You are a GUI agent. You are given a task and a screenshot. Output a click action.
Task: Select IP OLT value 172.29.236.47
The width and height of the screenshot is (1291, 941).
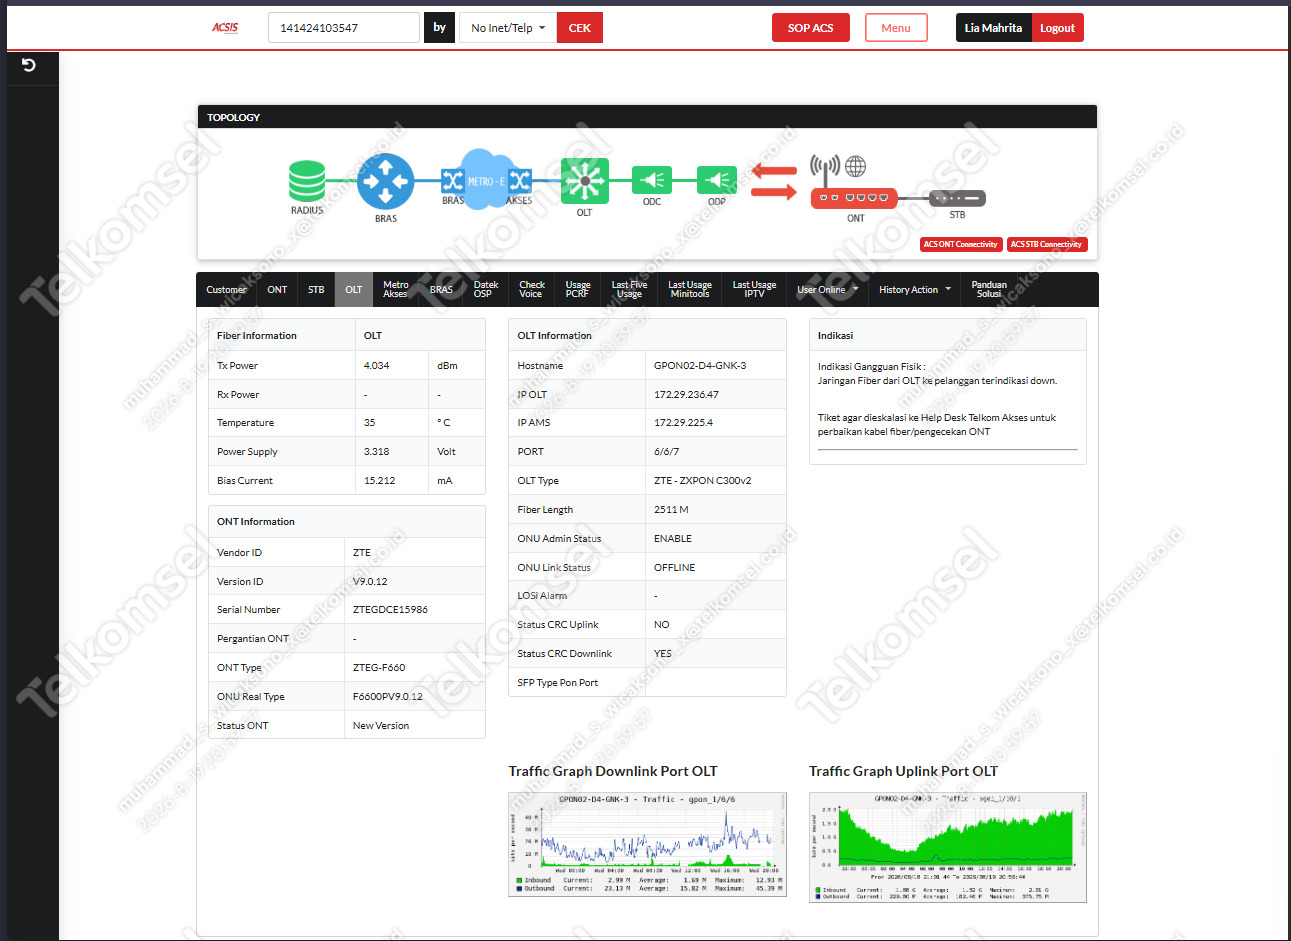[686, 395]
